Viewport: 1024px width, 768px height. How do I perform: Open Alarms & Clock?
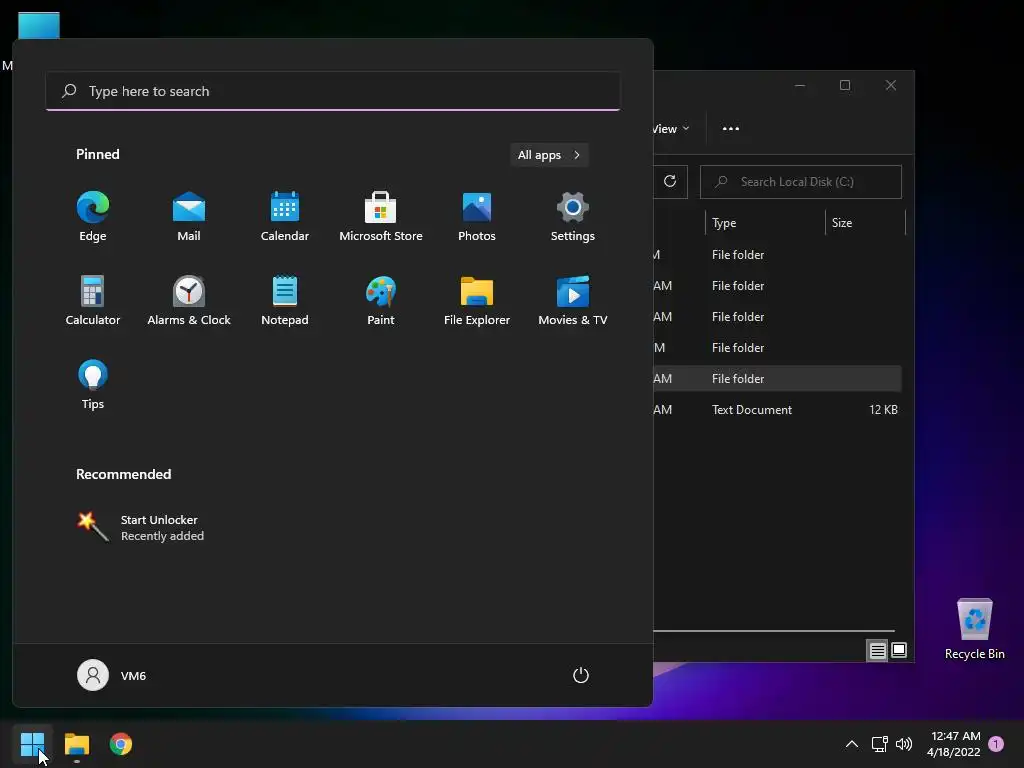click(x=189, y=301)
